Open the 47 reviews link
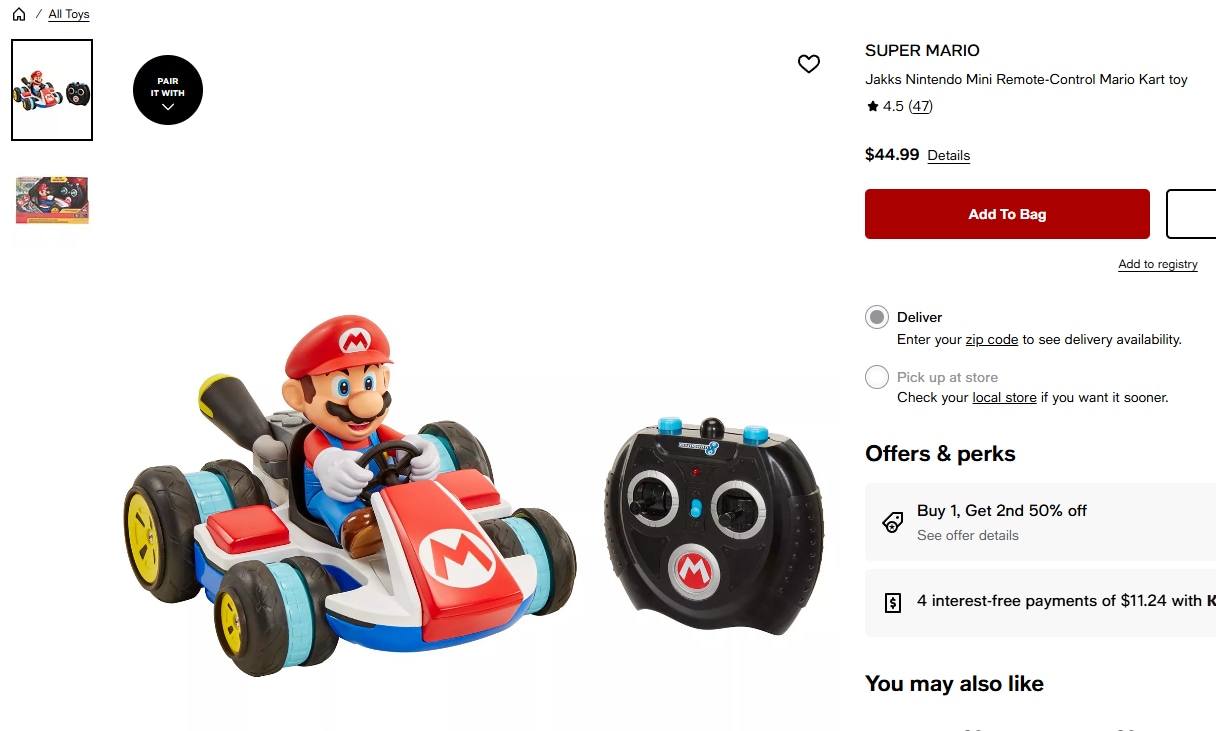Image resolution: width=1216 pixels, height=731 pixels. (x=920, y=107)
